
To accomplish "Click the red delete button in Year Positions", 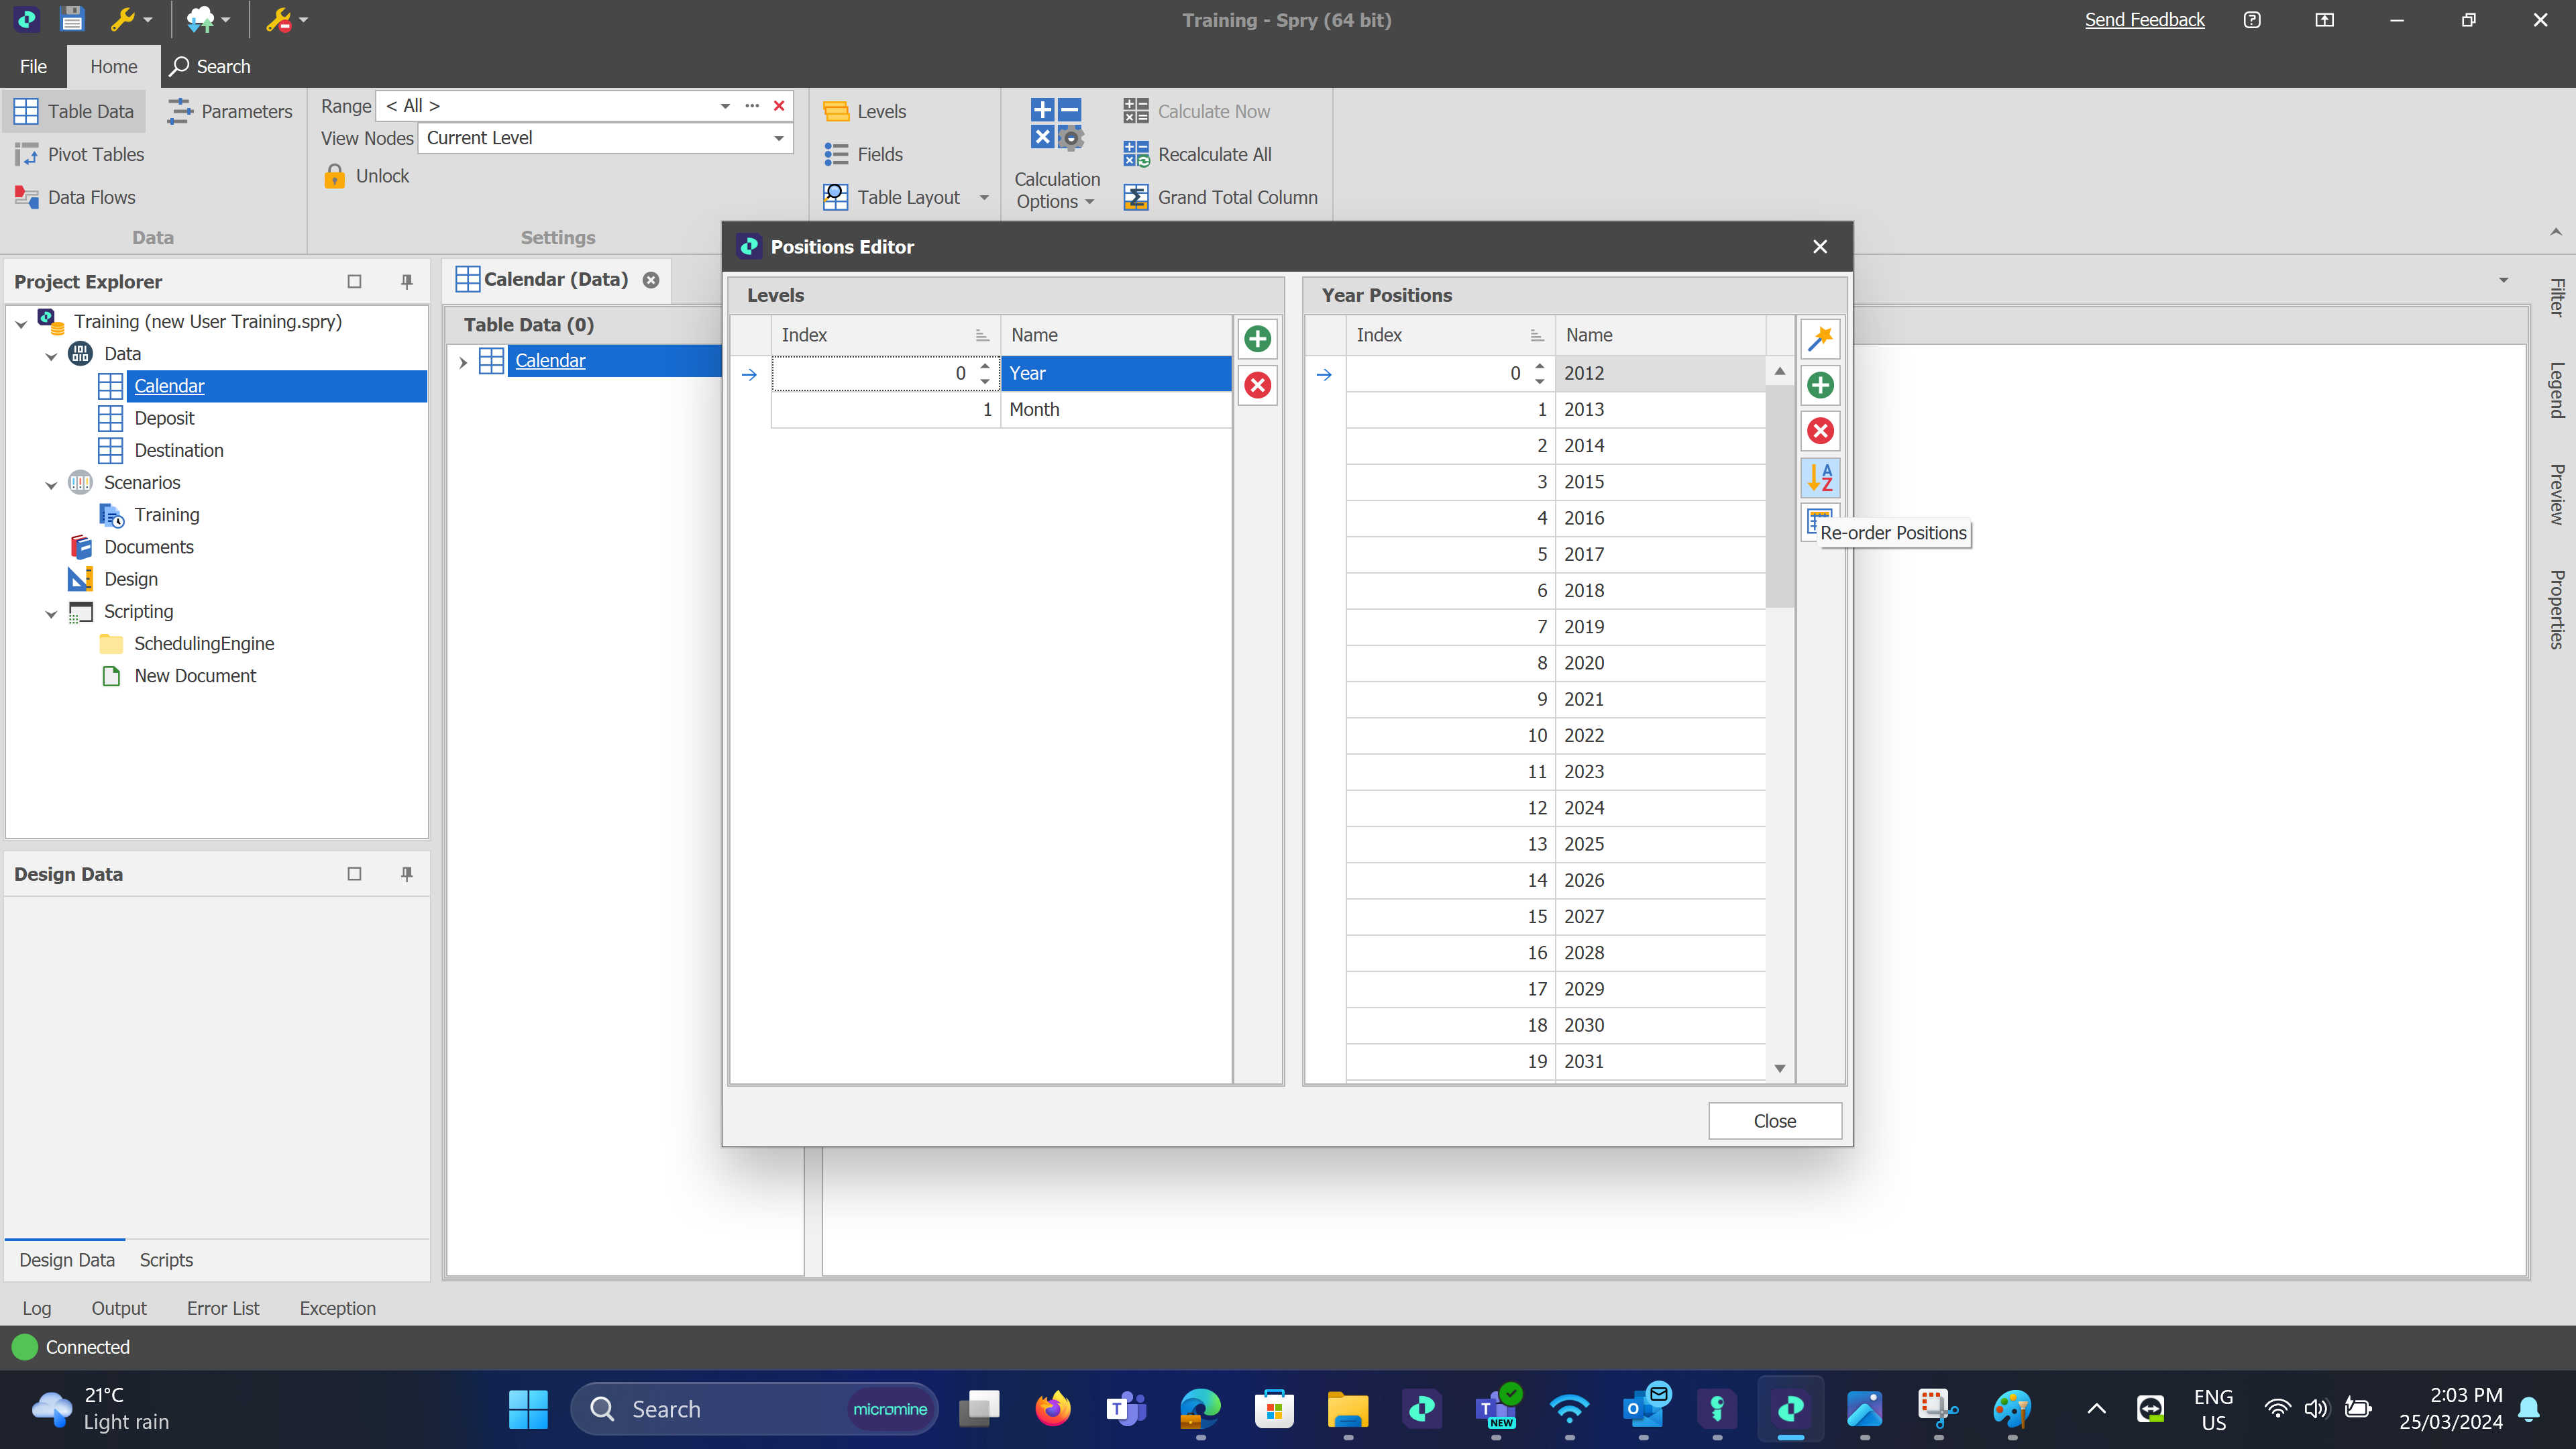I will click(1820, 431).
